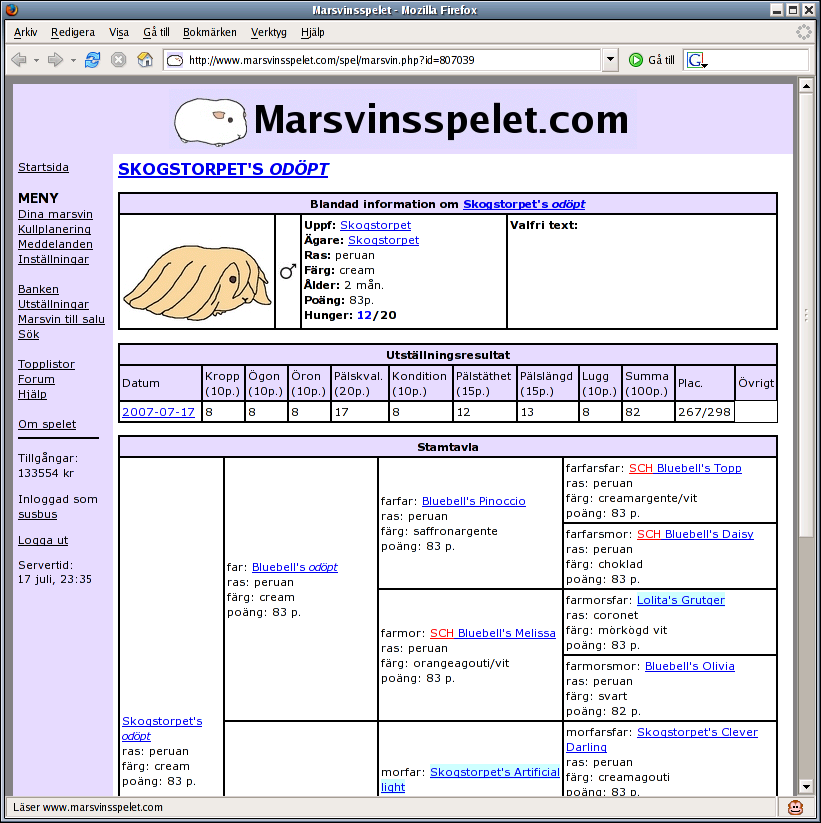Click the monkey icon in the status bar
The width and height of the screenshot is (821, 823).
pos(796,807)
